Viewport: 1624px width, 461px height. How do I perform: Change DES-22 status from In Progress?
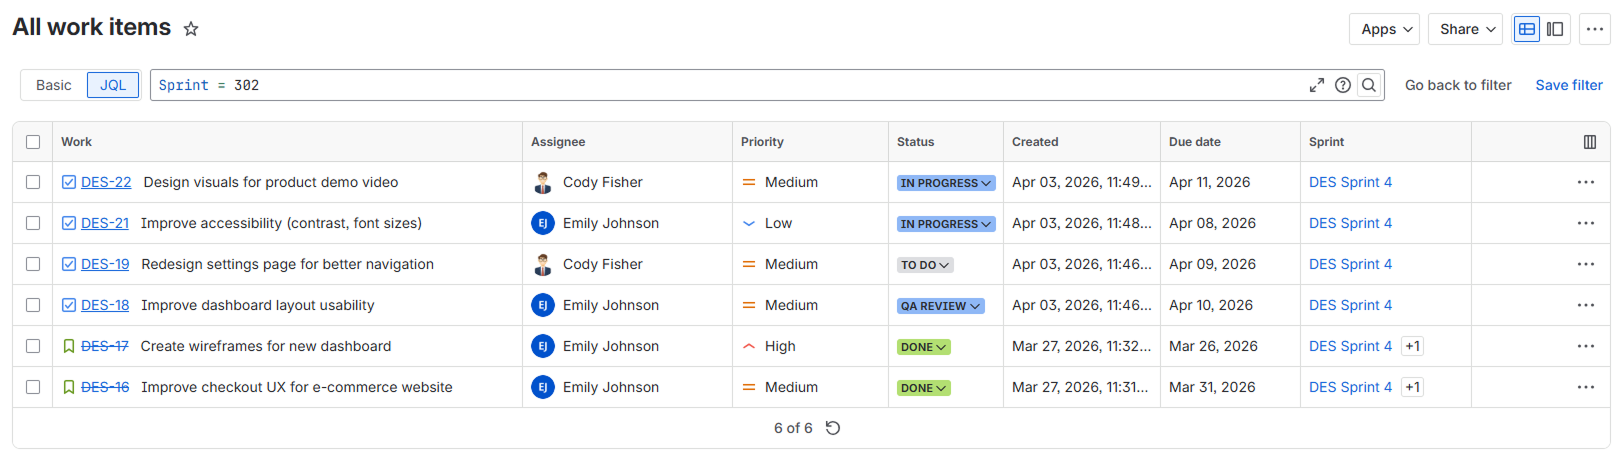point(946,183)
